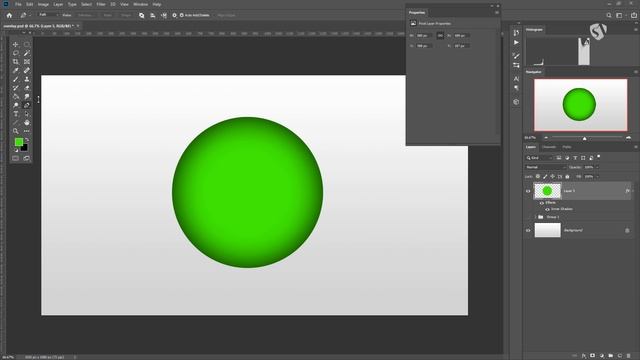Select the Paint Bucket tool
640x360 pixels.
16,96
